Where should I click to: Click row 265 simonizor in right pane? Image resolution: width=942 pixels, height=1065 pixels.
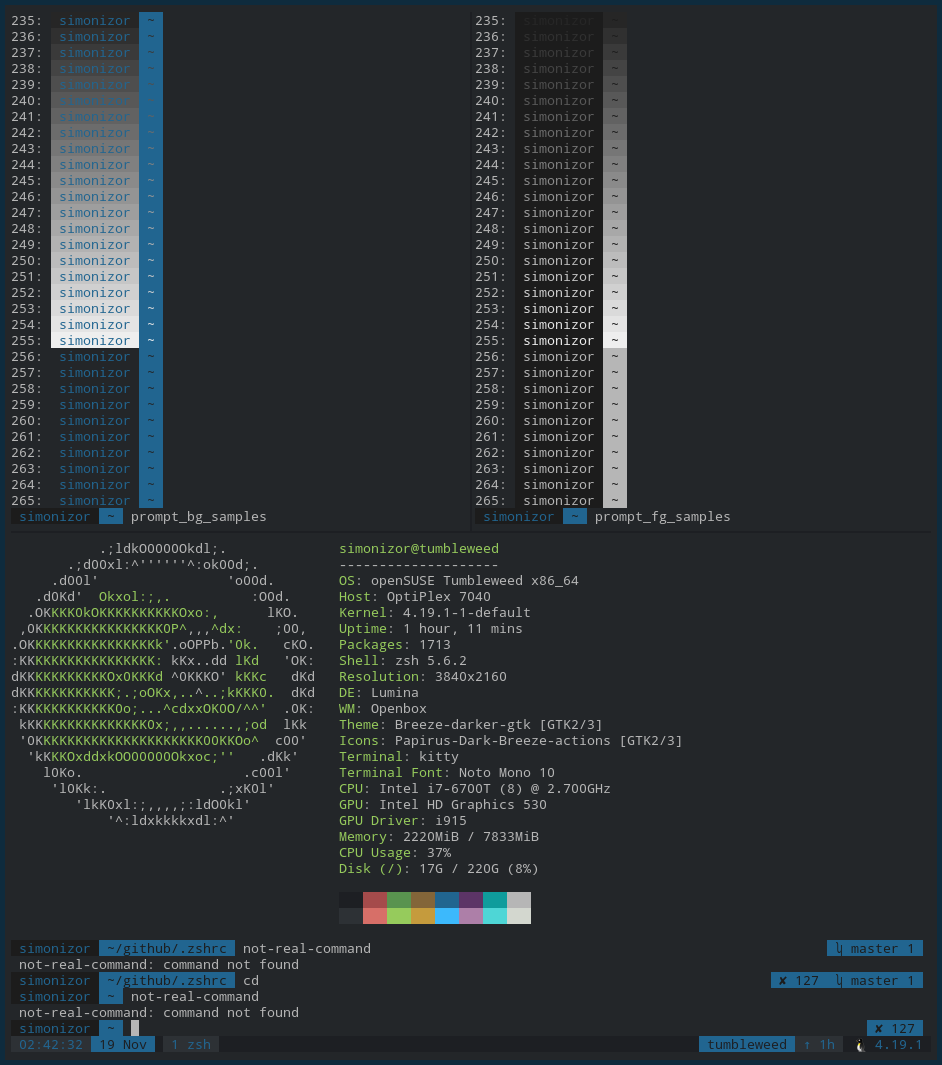pos(558,501)
